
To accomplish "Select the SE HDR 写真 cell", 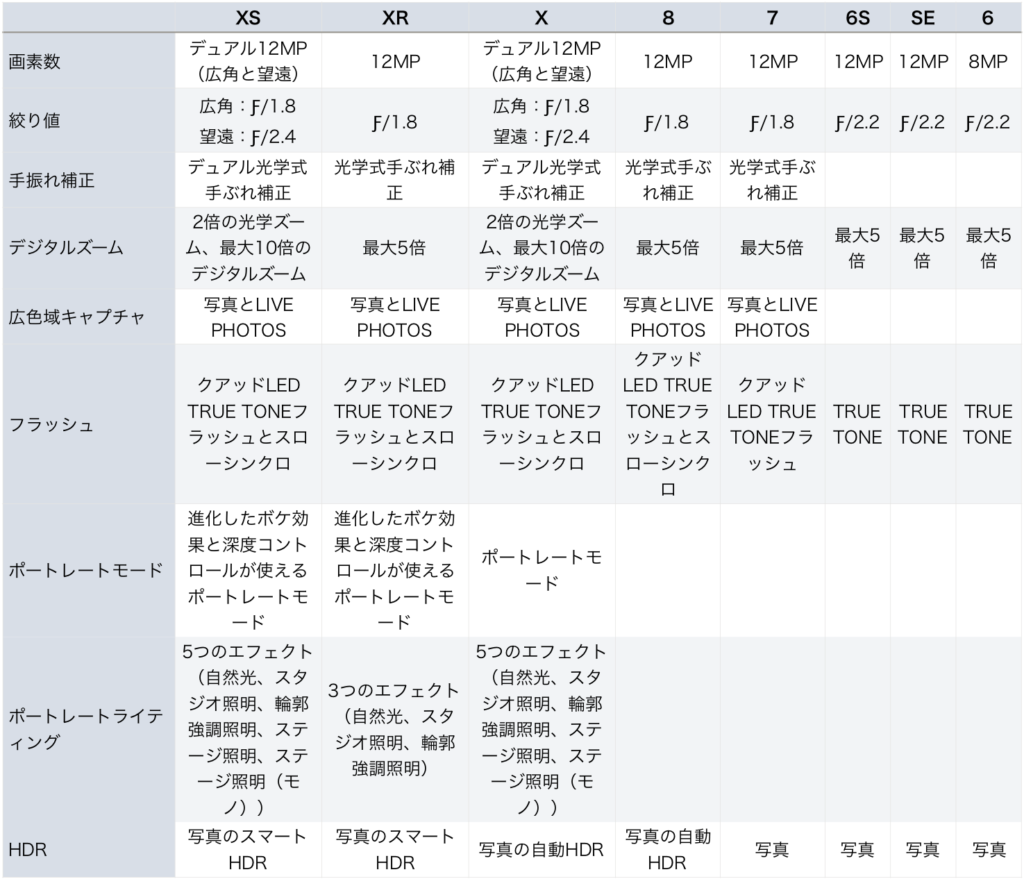I will 923,850.
